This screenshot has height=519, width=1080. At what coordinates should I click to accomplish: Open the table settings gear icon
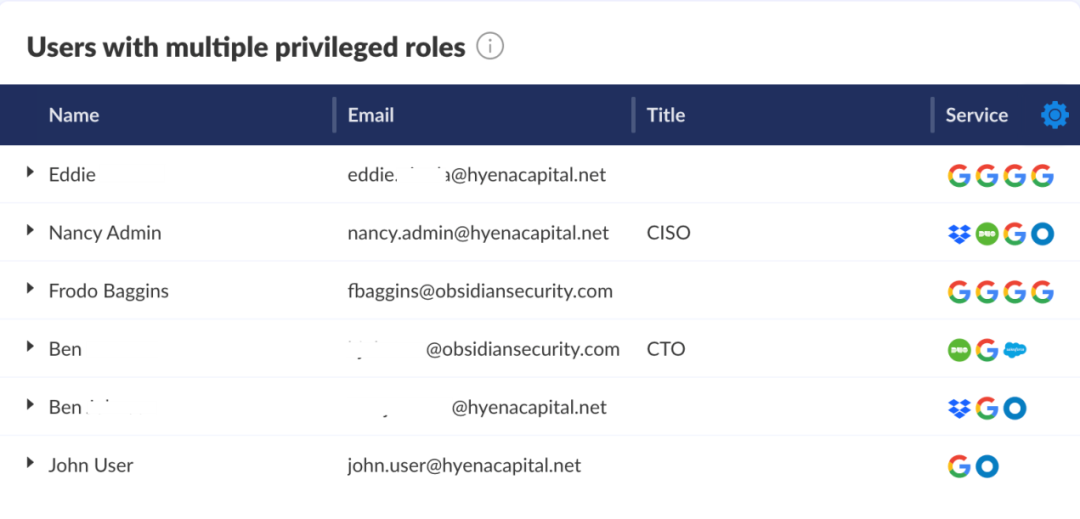click(1054, 115)
